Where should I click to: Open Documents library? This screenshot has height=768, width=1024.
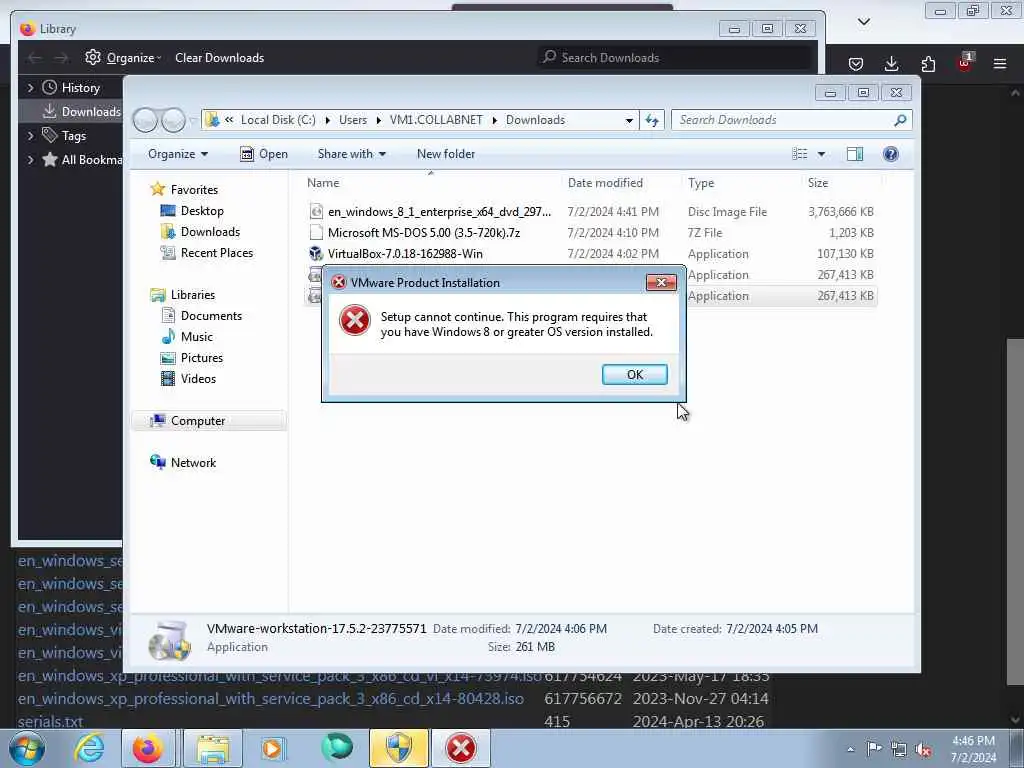pos(211,315)
